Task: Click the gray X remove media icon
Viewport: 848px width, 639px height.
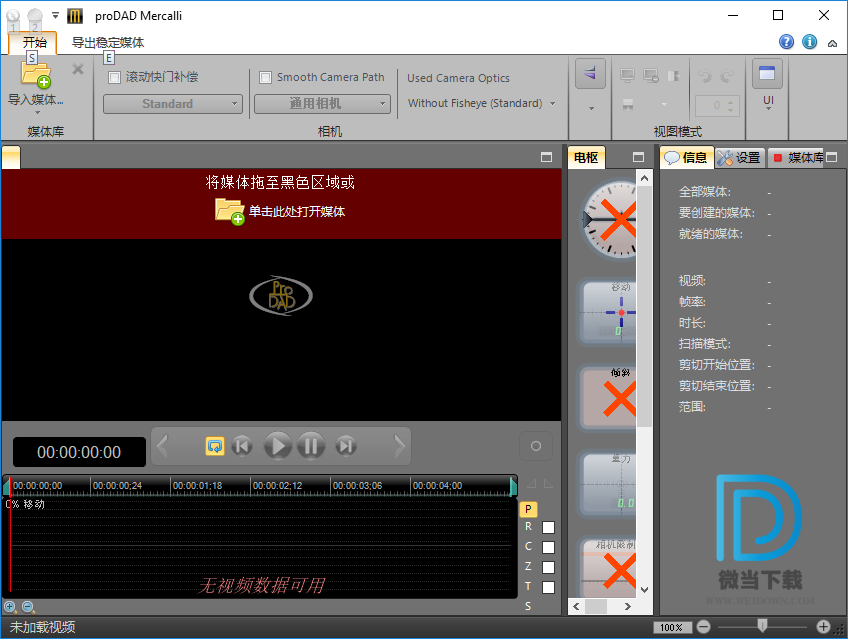Action: pos(78,69)
